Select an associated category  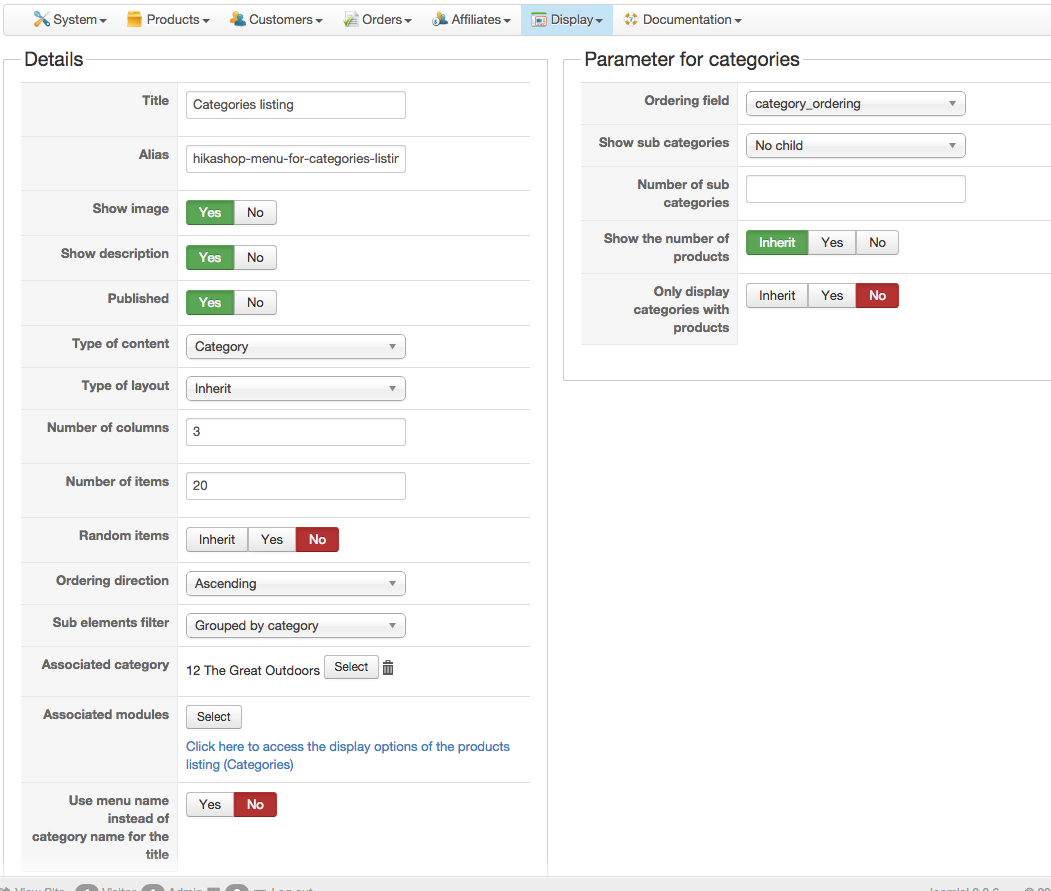coord(351,667)
